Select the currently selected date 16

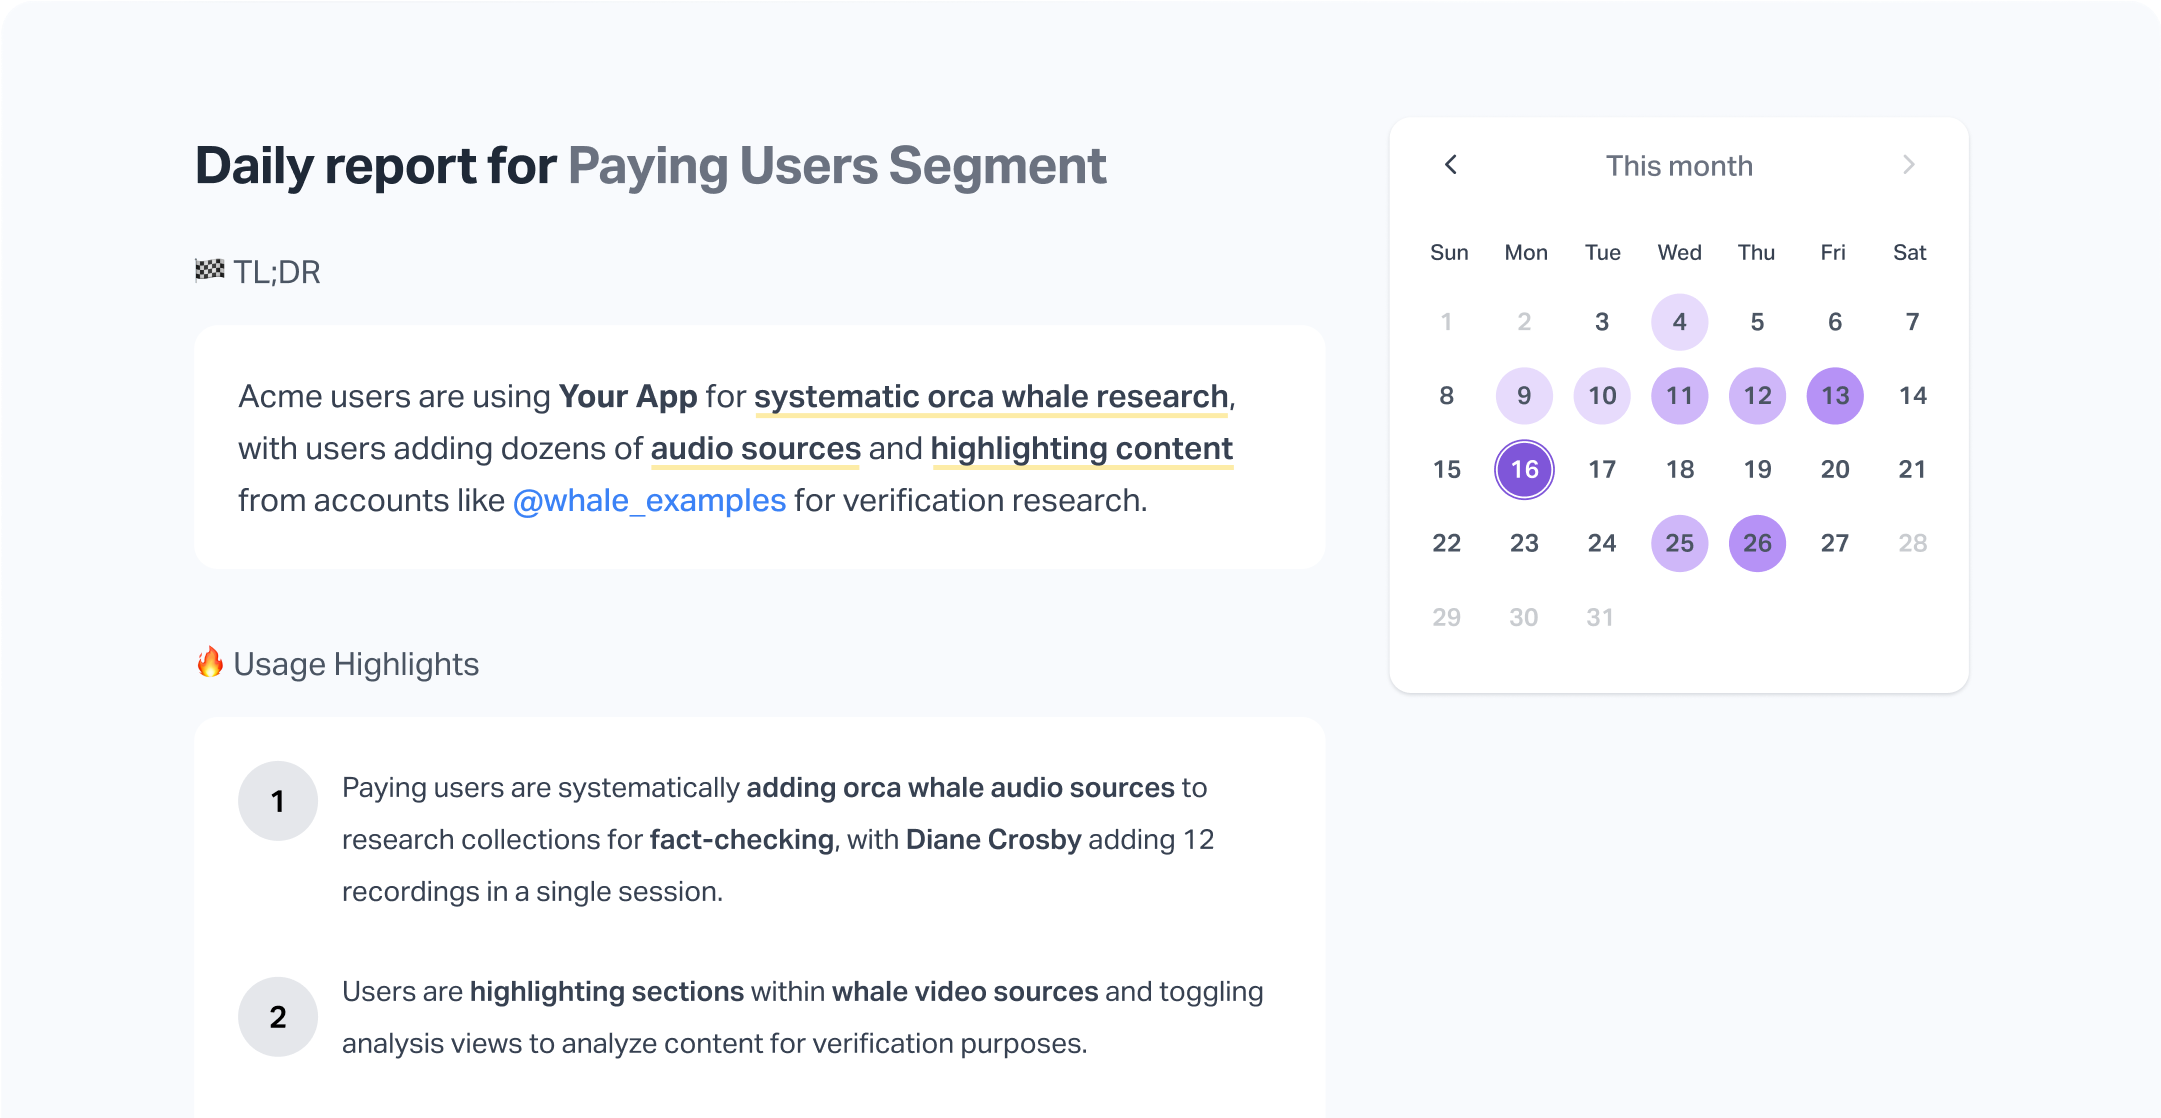(x=1524, y=468)
